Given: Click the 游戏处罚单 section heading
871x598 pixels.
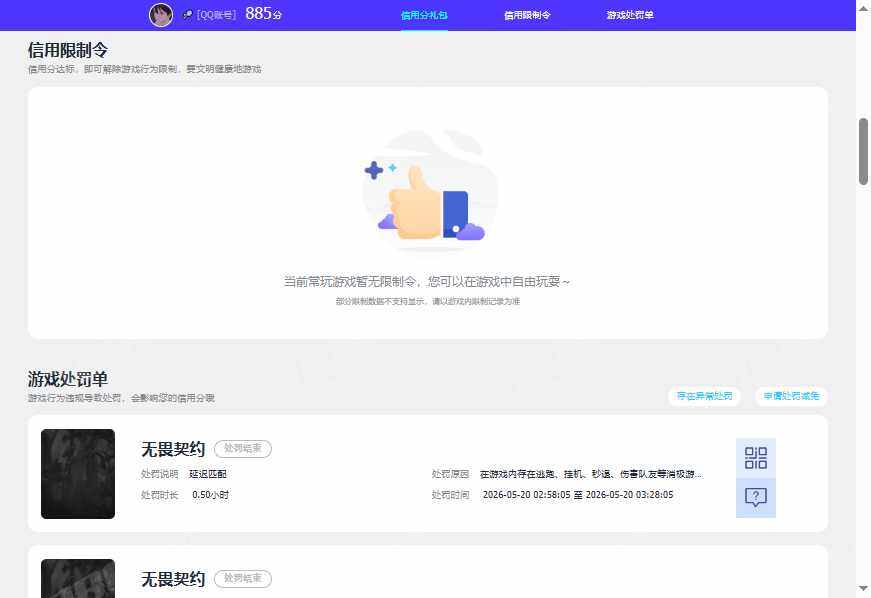Looking at the screenshot, I should click(x=68, y=379).
